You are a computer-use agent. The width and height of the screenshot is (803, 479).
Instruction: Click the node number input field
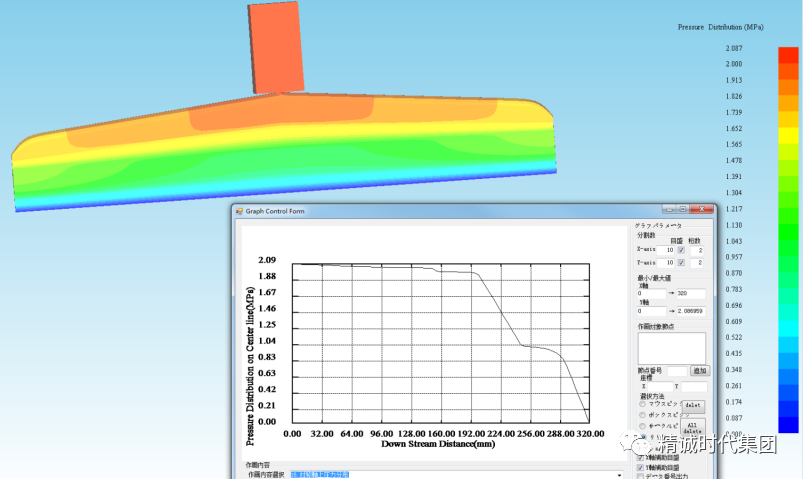[x=677, y=371]
